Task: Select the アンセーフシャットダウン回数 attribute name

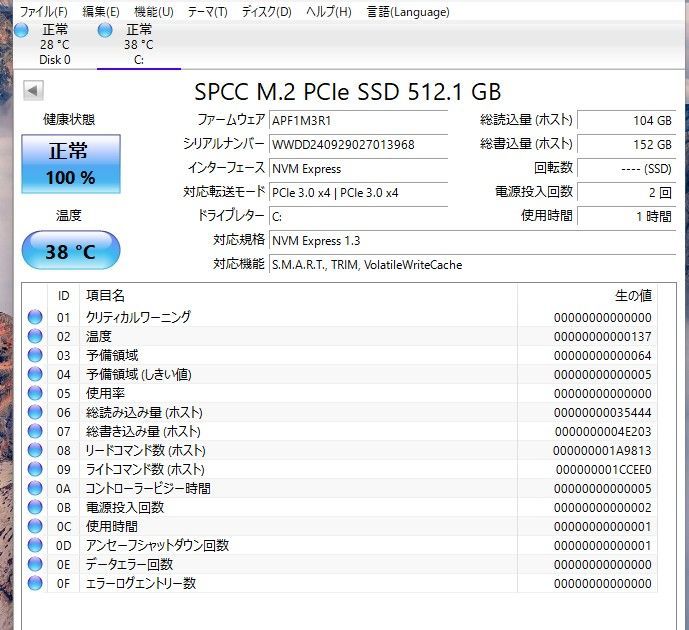Action: [x=157, y=545]
